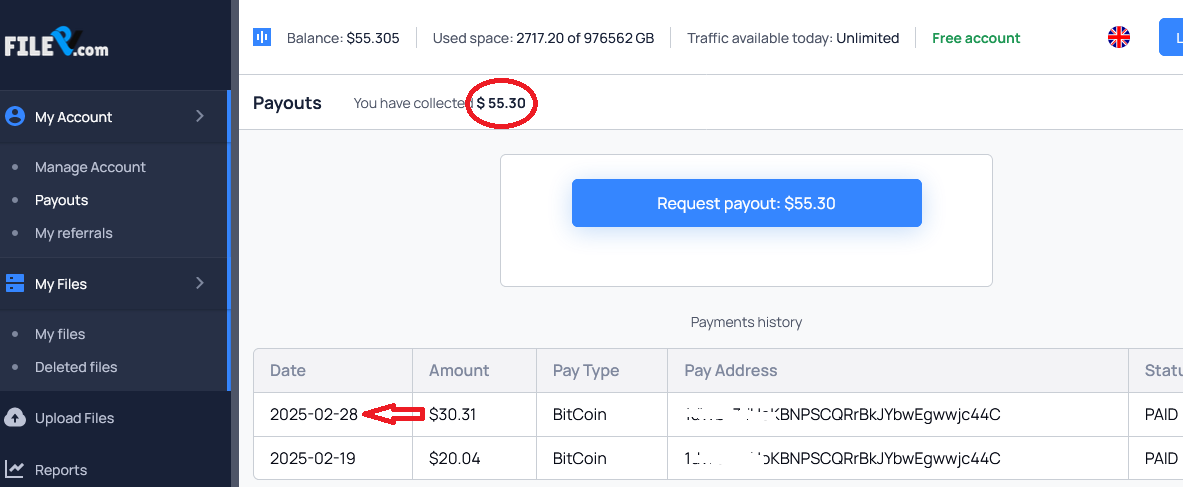
Task: Click the Reports chart icon
Action: tap(15, 470)
